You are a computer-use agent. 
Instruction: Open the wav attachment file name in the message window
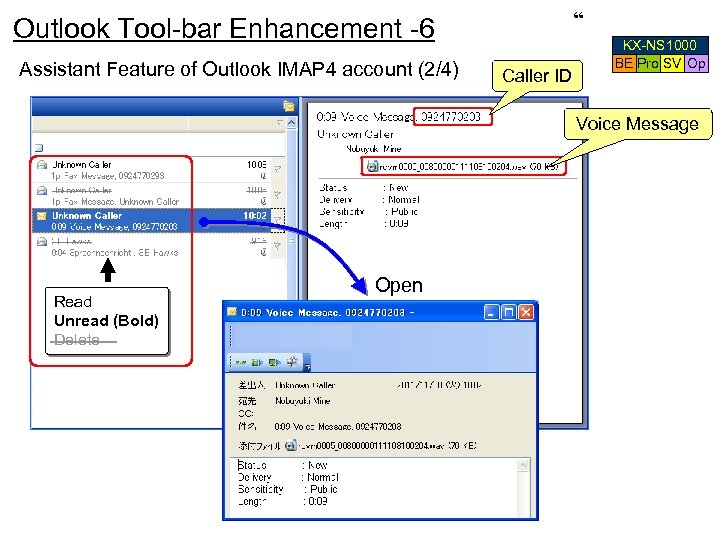(387, 445)
